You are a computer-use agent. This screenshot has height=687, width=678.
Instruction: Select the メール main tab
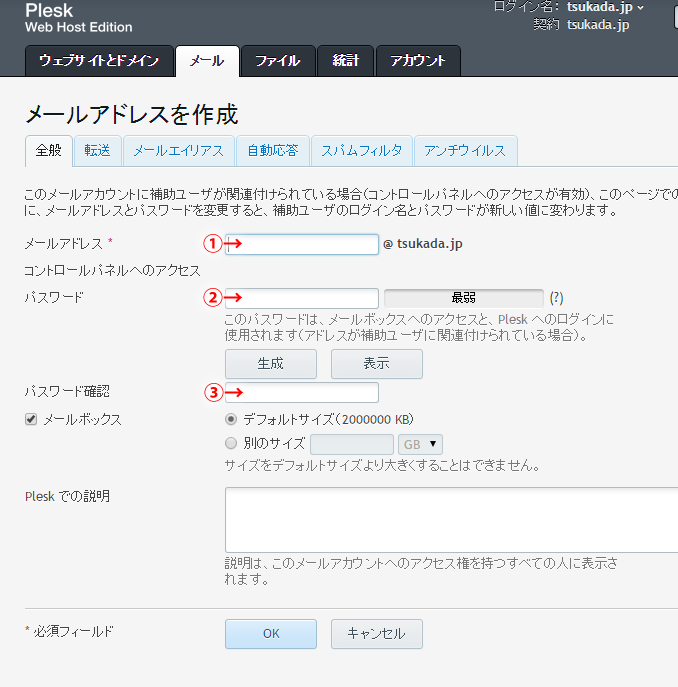click(207, 61)
